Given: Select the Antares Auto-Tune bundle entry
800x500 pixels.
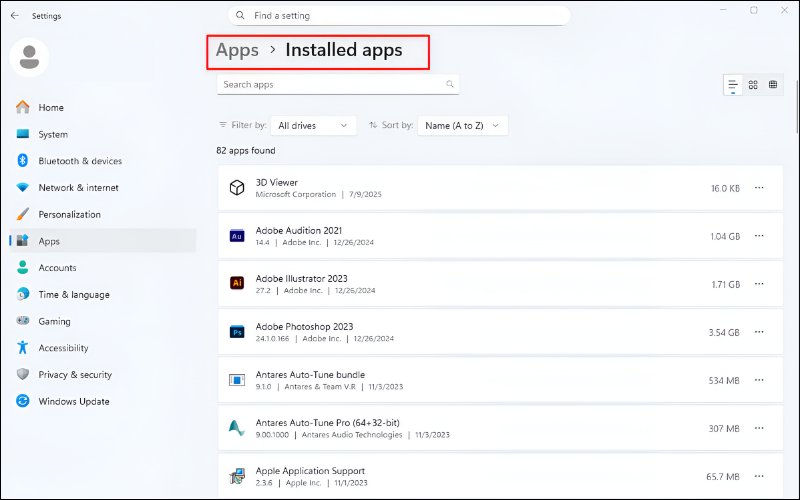Looking at the screenshot, I should [500, 380].
